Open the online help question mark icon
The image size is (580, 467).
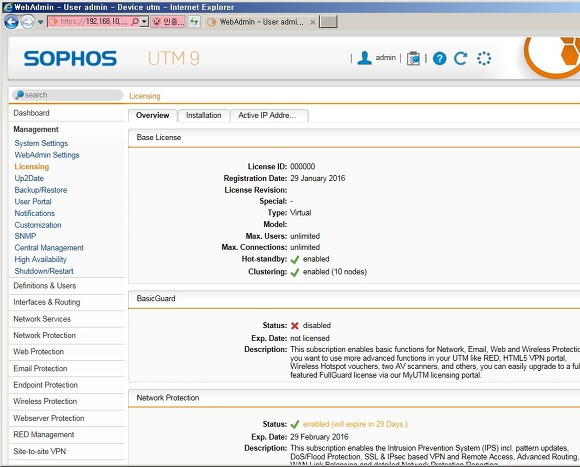[439, 58]
